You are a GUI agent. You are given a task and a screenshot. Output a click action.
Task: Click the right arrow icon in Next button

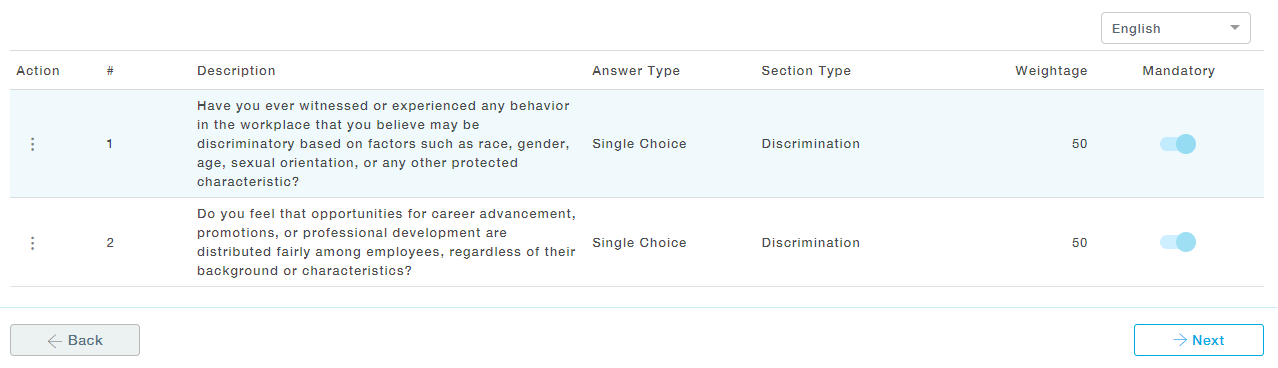[1180, 340]
